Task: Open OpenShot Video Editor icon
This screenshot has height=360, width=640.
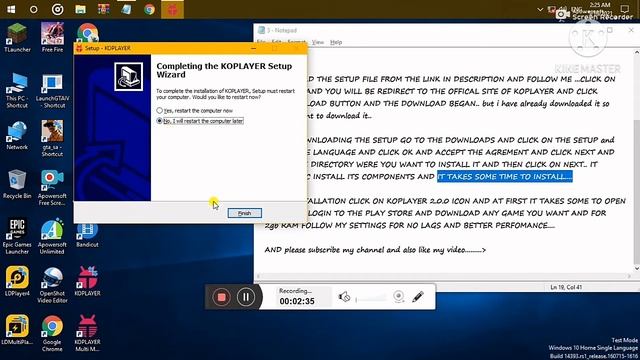Action: (52, 285)
